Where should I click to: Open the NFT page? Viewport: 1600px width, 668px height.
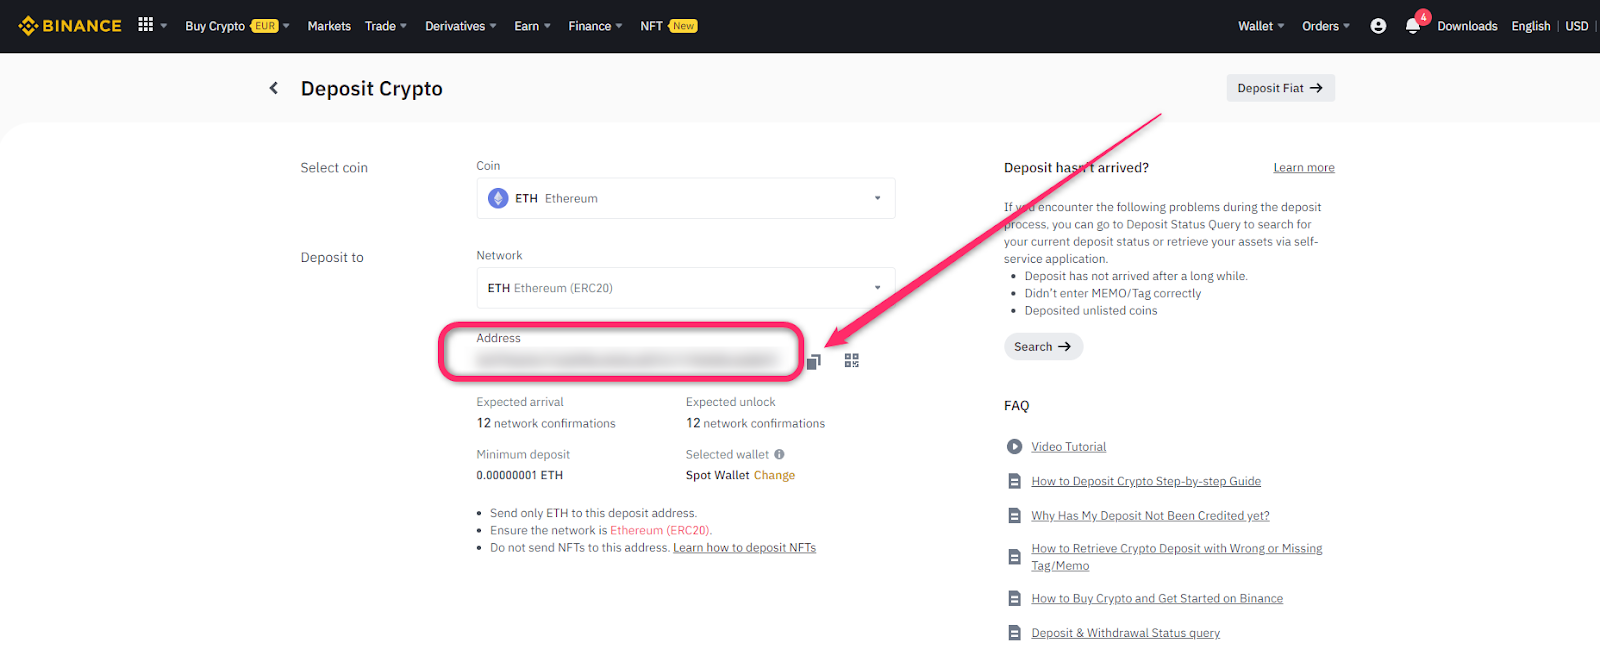[x=651, y=26]
